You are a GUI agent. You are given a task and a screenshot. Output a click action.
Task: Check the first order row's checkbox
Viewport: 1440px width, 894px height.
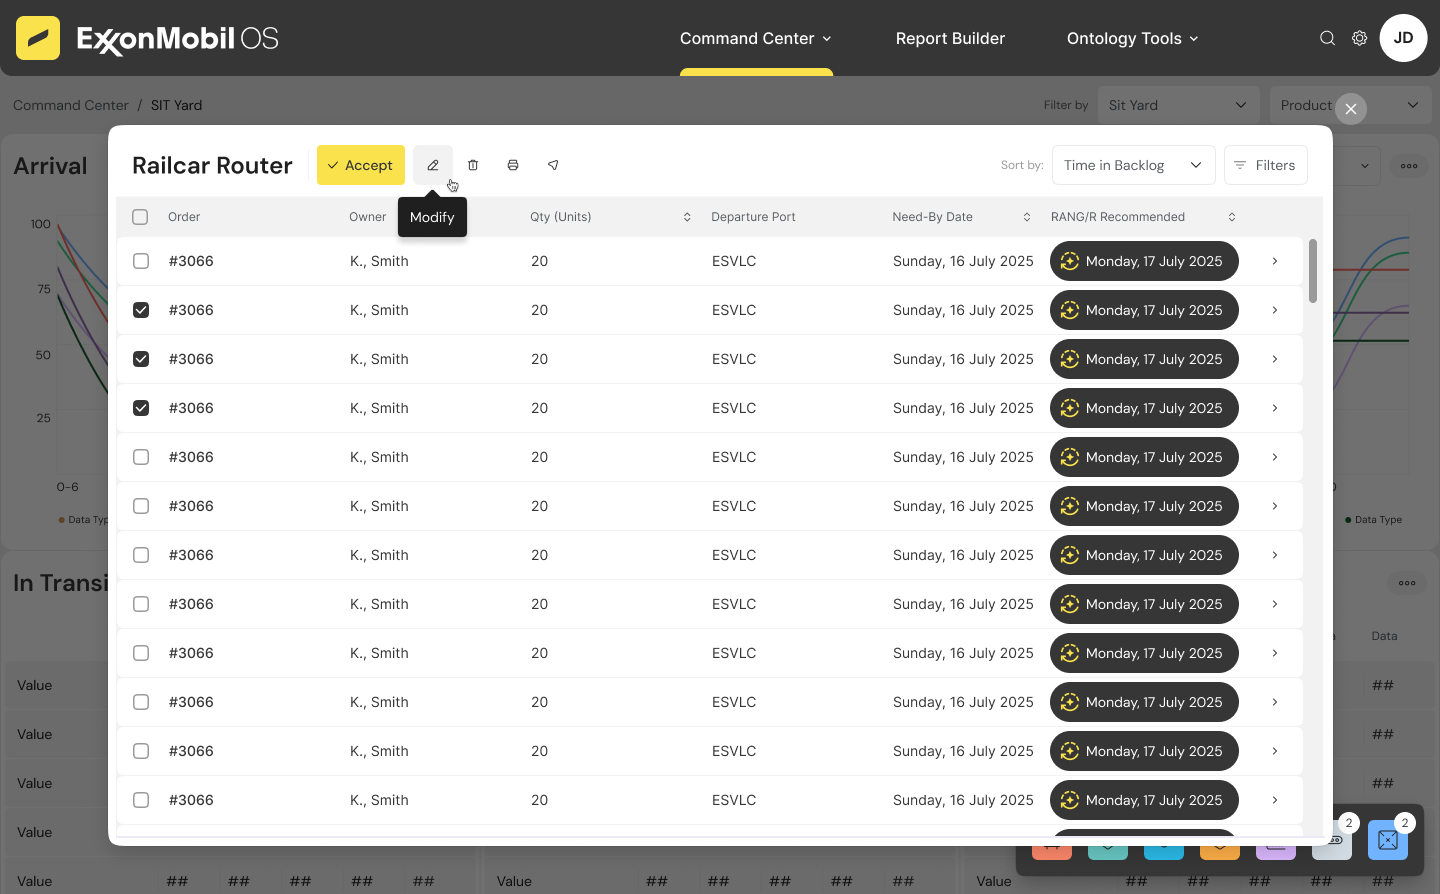[141, 261]
